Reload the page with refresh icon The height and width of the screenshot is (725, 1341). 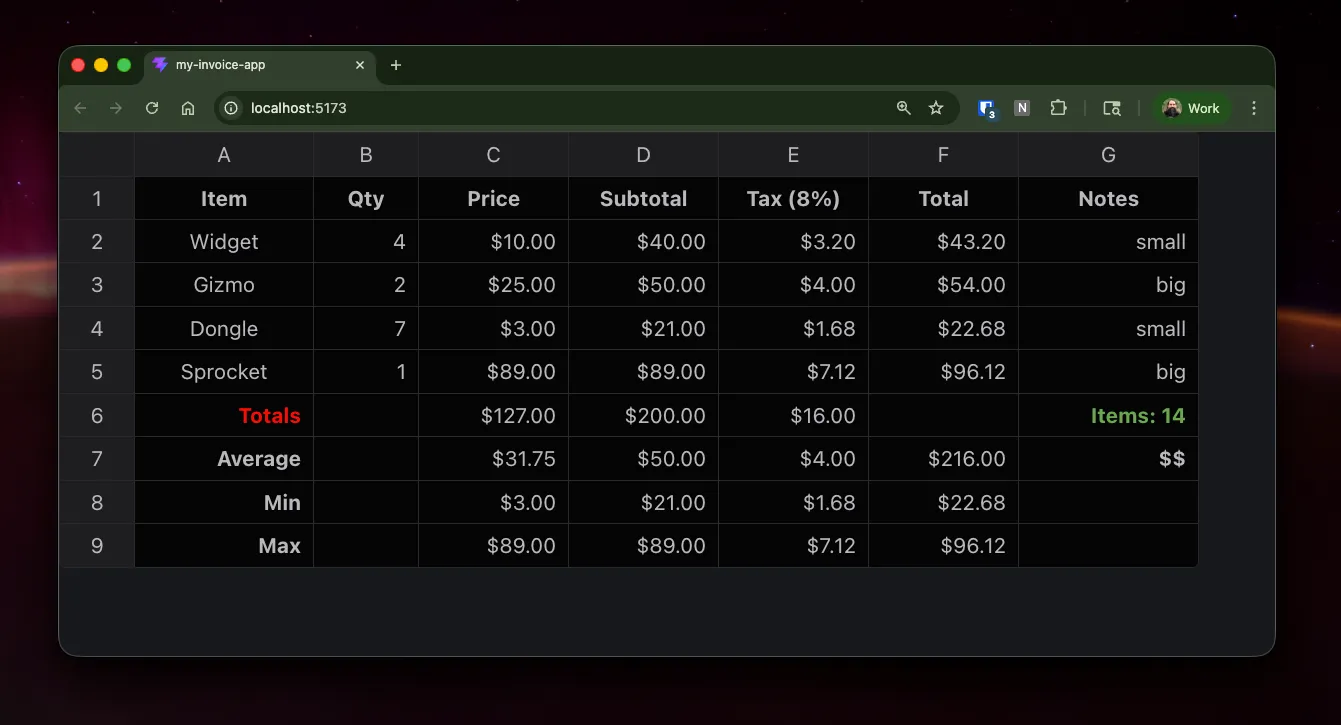[152, 108]
